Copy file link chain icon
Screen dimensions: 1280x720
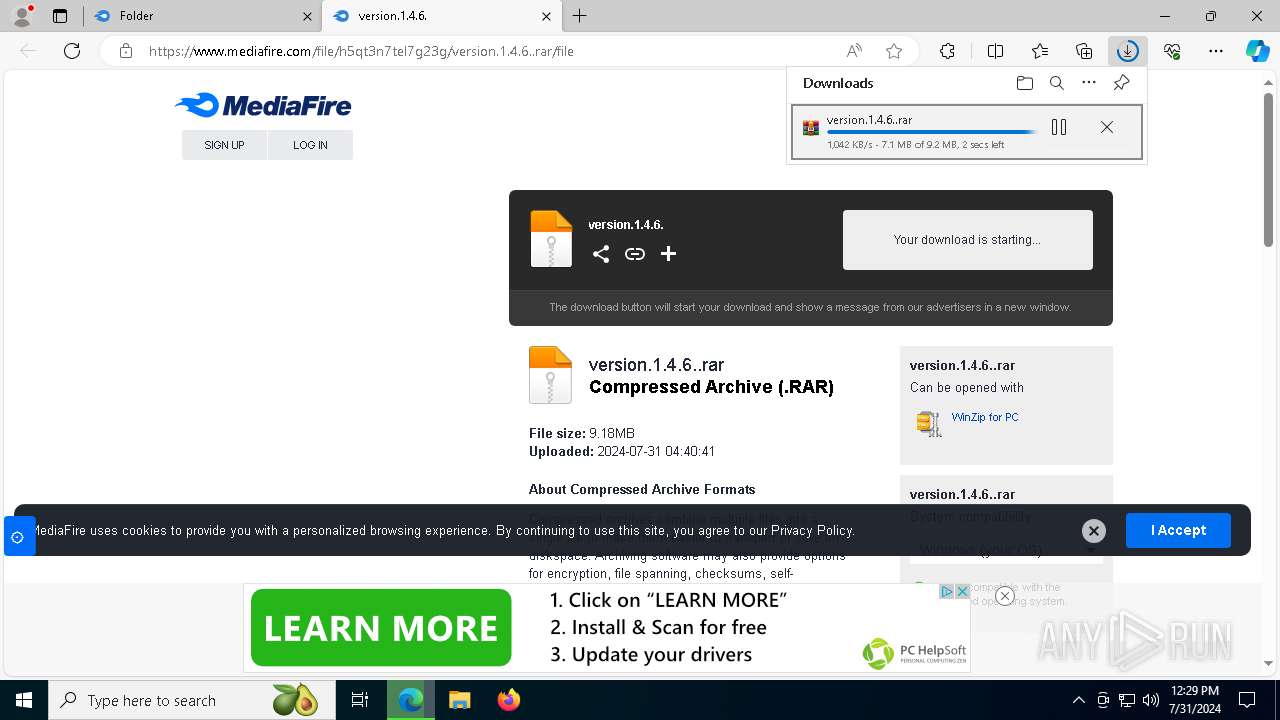[634, 254]
